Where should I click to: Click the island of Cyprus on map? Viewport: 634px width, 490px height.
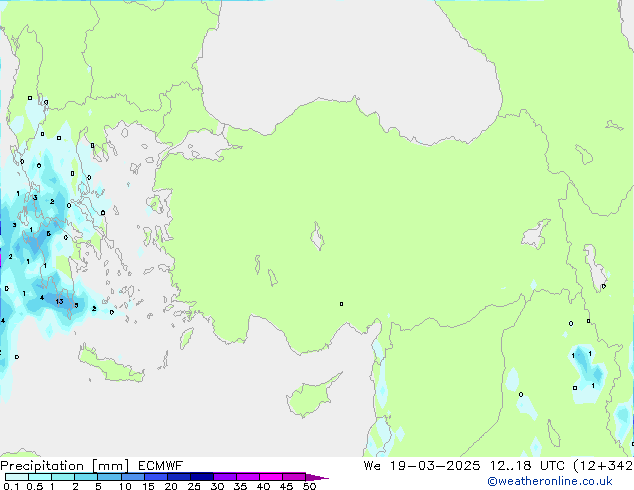pyautogui.click(x=311, y=396)
